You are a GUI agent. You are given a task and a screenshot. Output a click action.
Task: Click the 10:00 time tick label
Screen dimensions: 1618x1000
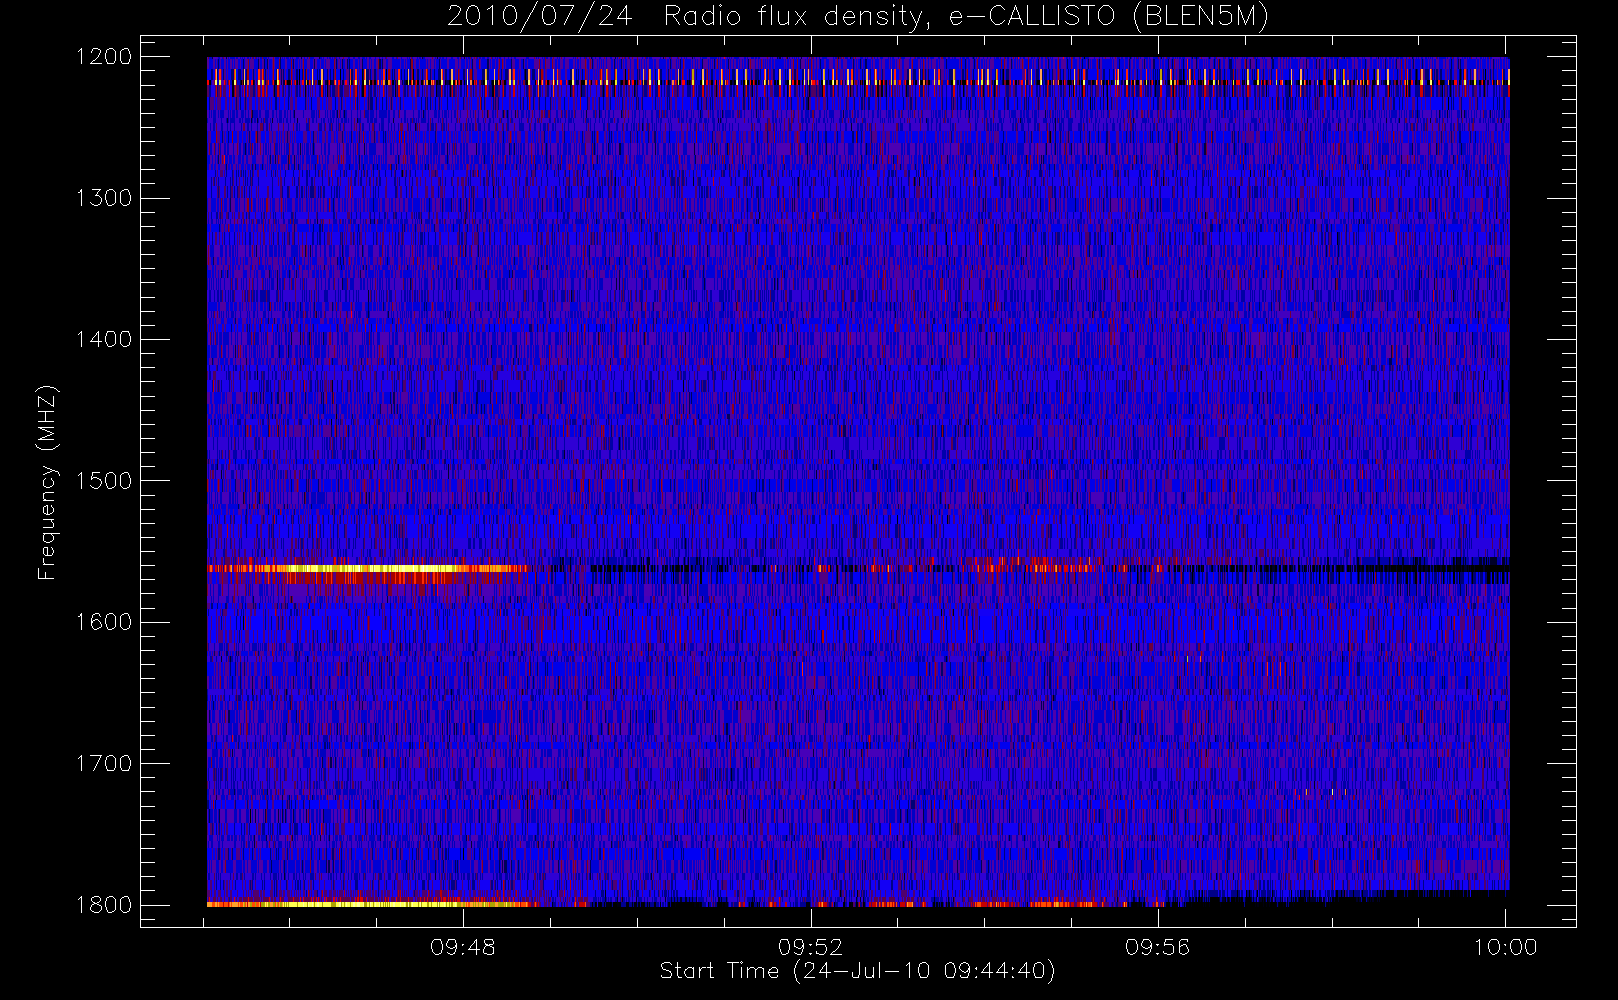(1505, 947)
